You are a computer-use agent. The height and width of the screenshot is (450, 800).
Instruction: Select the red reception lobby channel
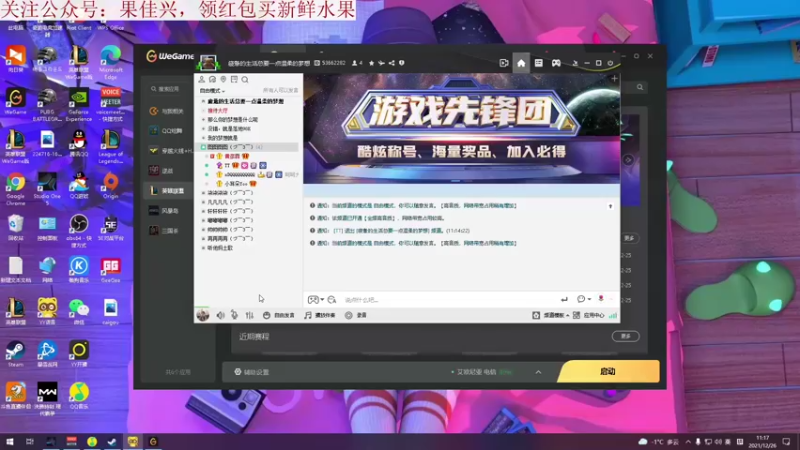(218, 111)
